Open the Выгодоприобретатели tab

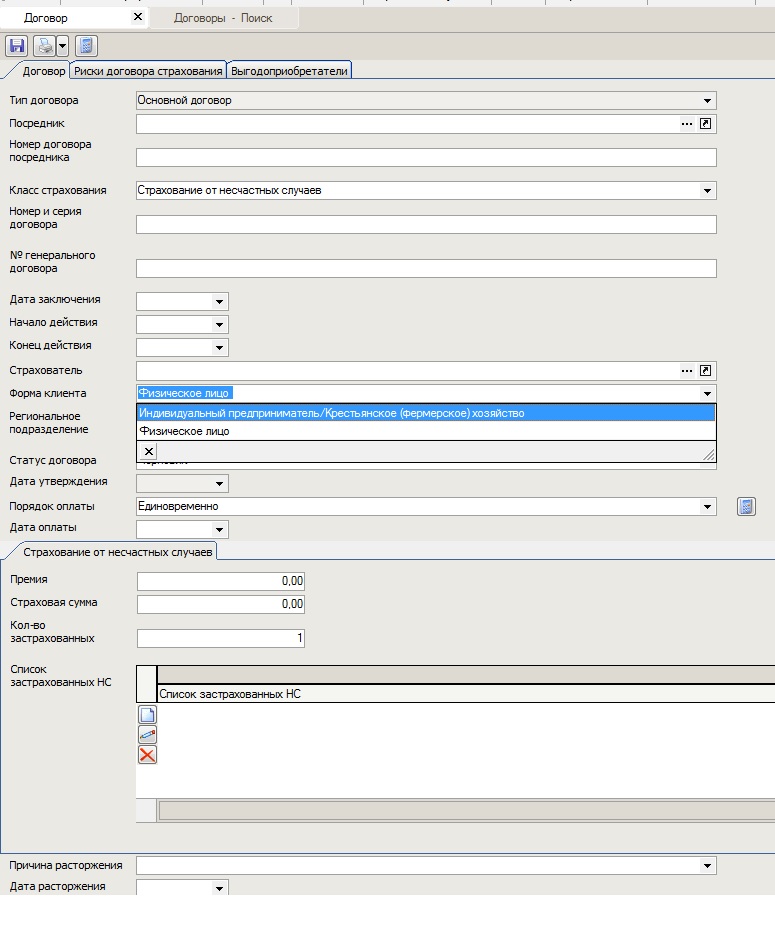click(x=289, y=71)
